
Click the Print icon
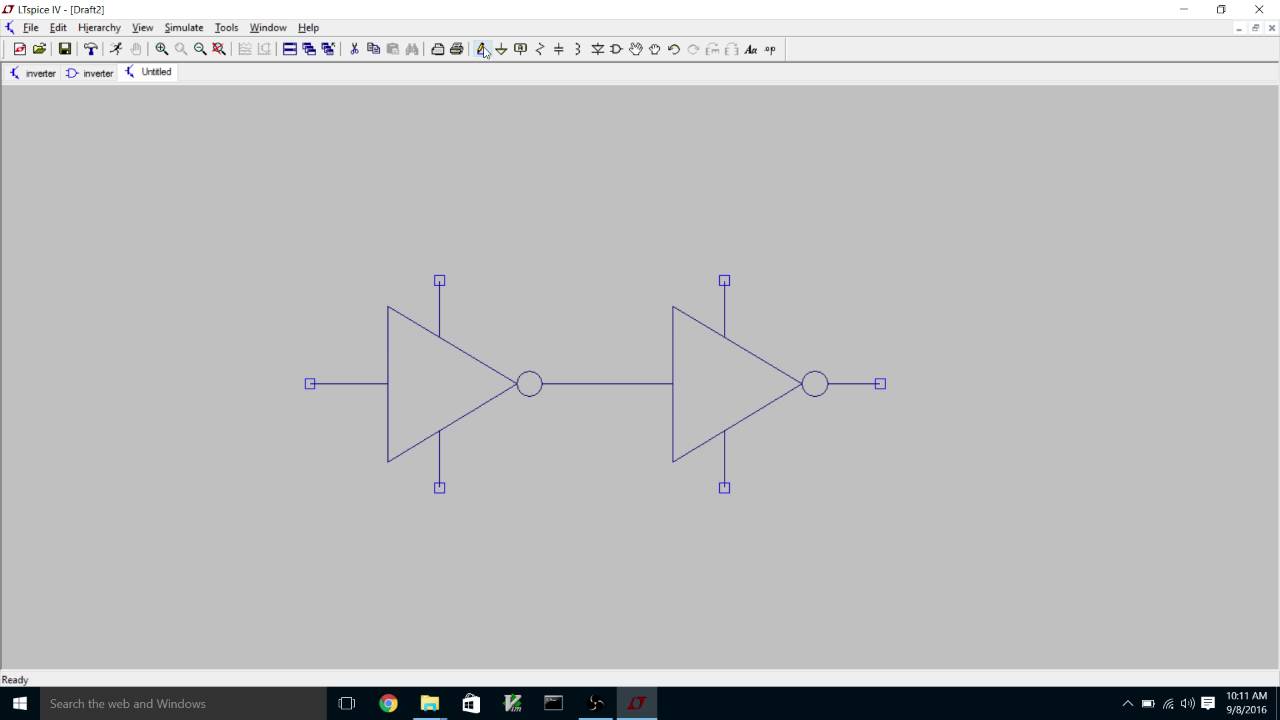(x=457, y=49)
